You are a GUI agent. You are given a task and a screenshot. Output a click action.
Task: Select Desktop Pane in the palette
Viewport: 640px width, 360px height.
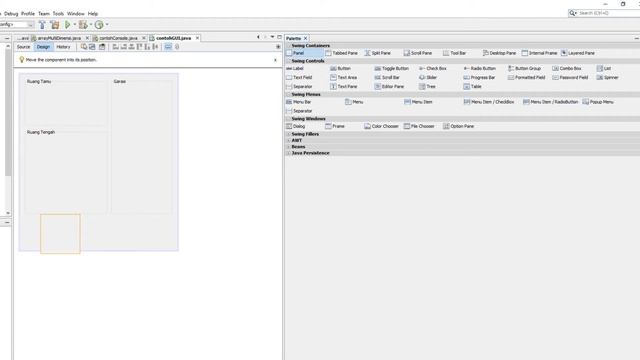[x=499, y=53]
